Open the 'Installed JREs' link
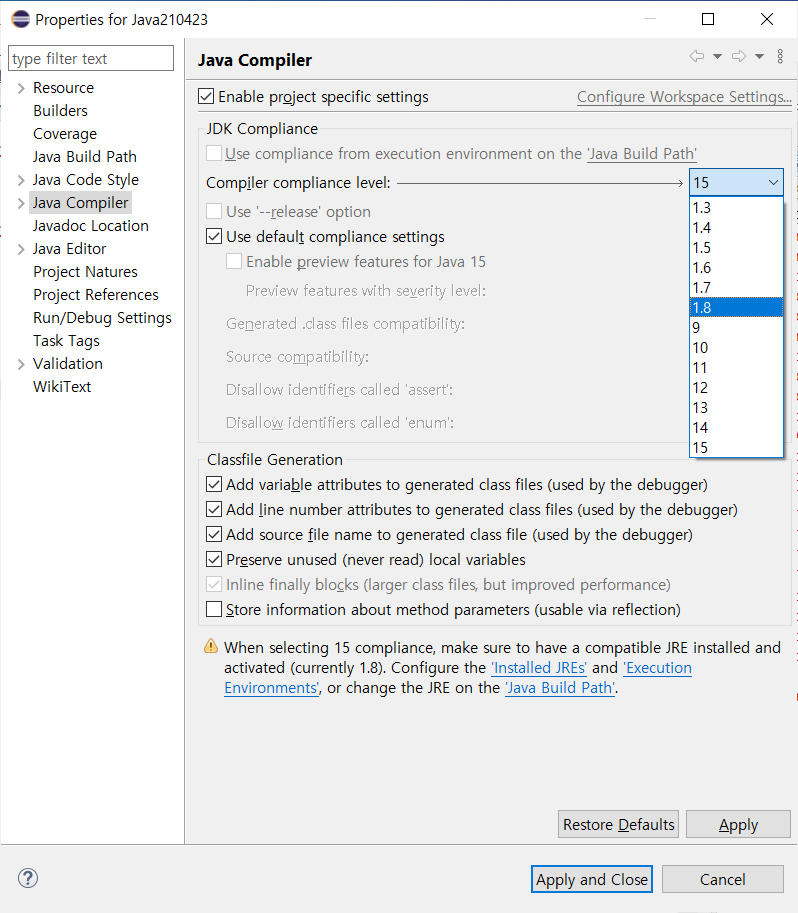The image size is (798, 913). coord(539,668)
